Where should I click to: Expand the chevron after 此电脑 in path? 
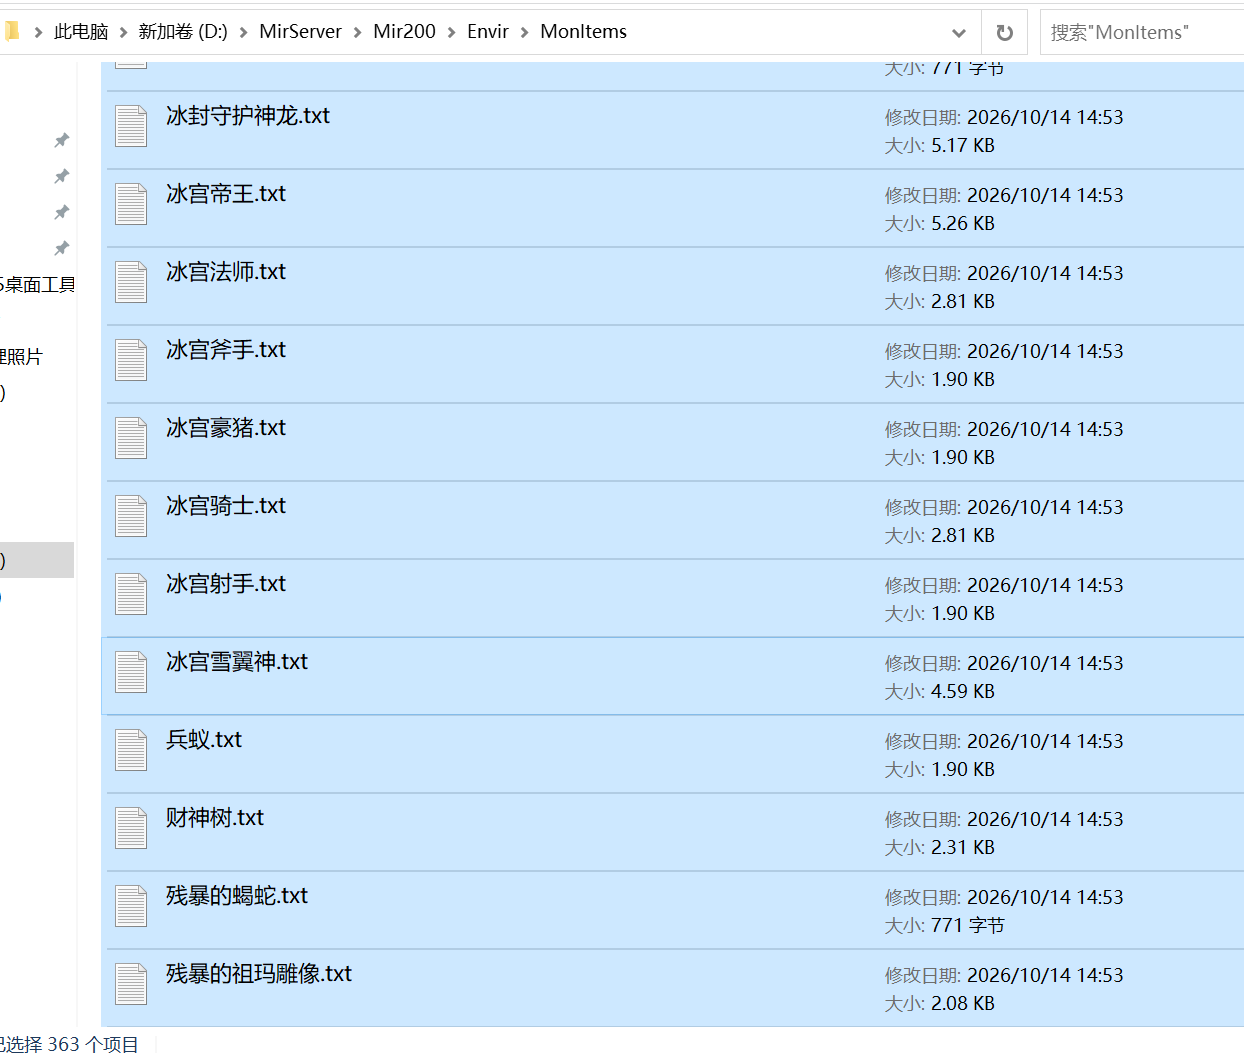[124, 32]
